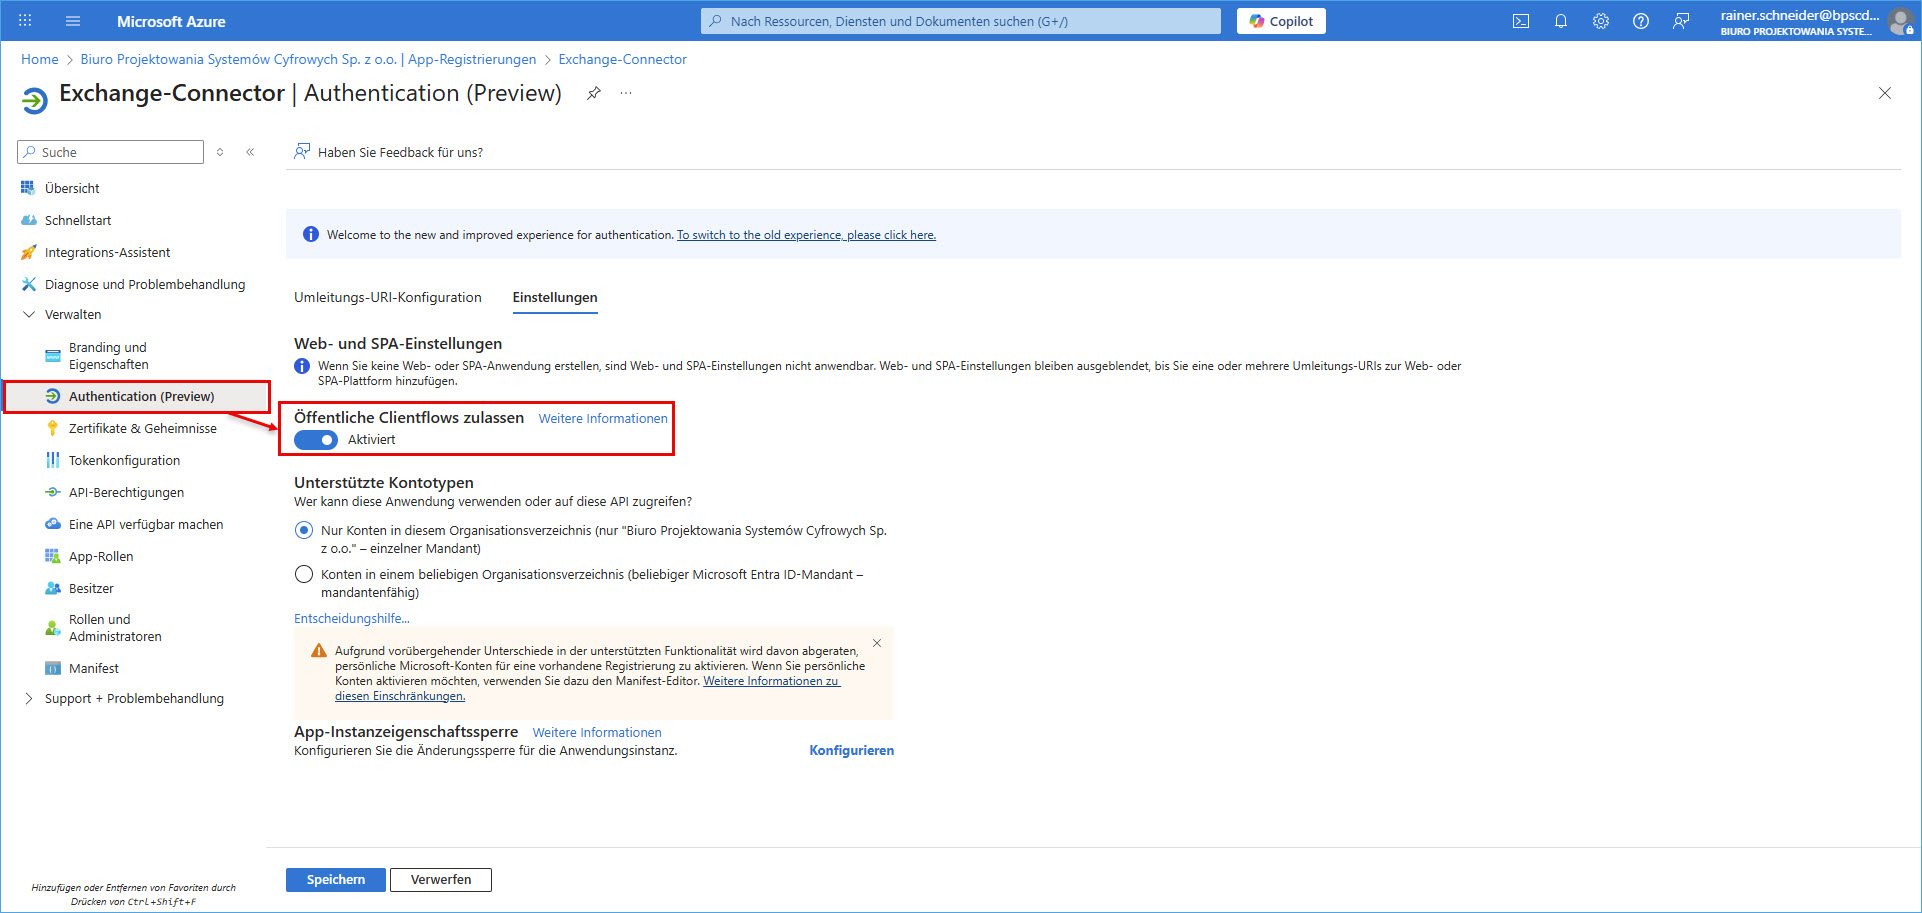Open Diagnose und Problembehandlung
This screenshot has width=1922, height=913.
(144, 284)
